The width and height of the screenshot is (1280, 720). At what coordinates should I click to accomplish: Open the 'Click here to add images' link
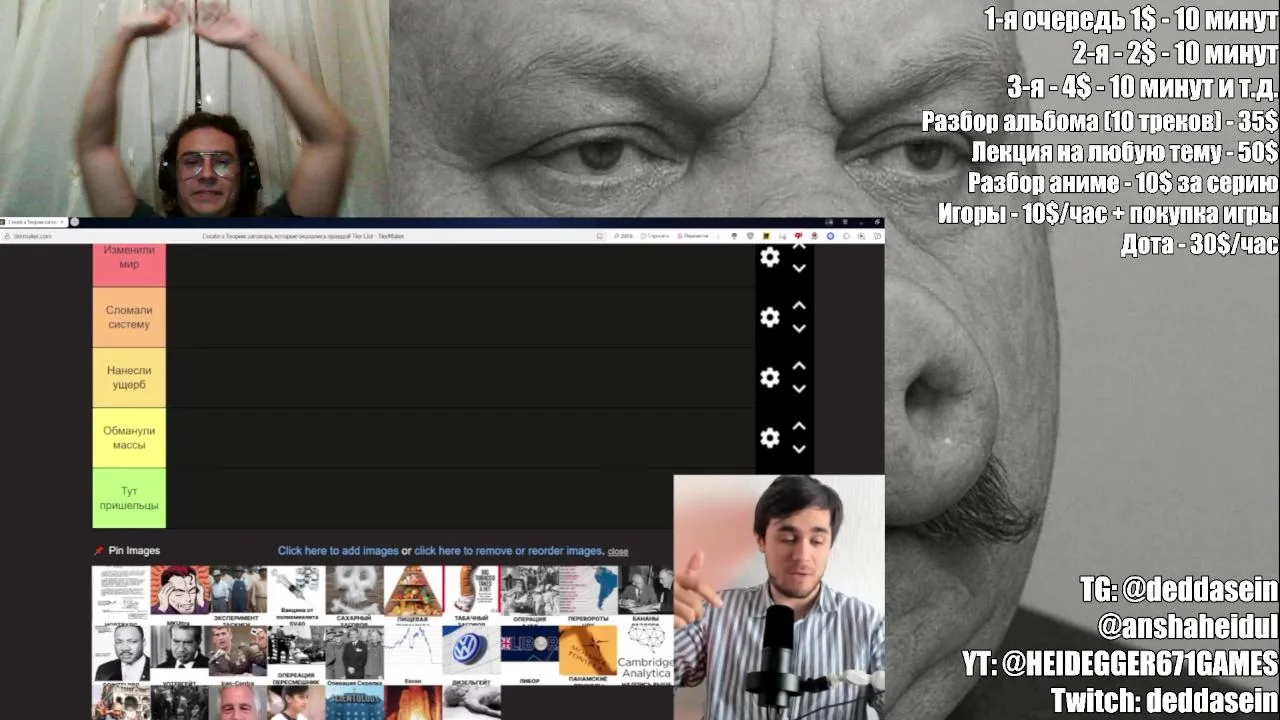(338, 551)
